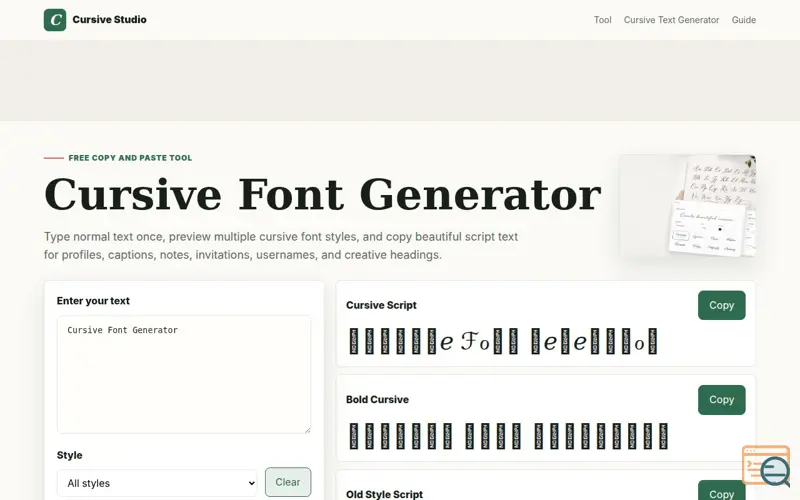Click the Style label
The image size is (800, 500).
[x=69, y=455]
